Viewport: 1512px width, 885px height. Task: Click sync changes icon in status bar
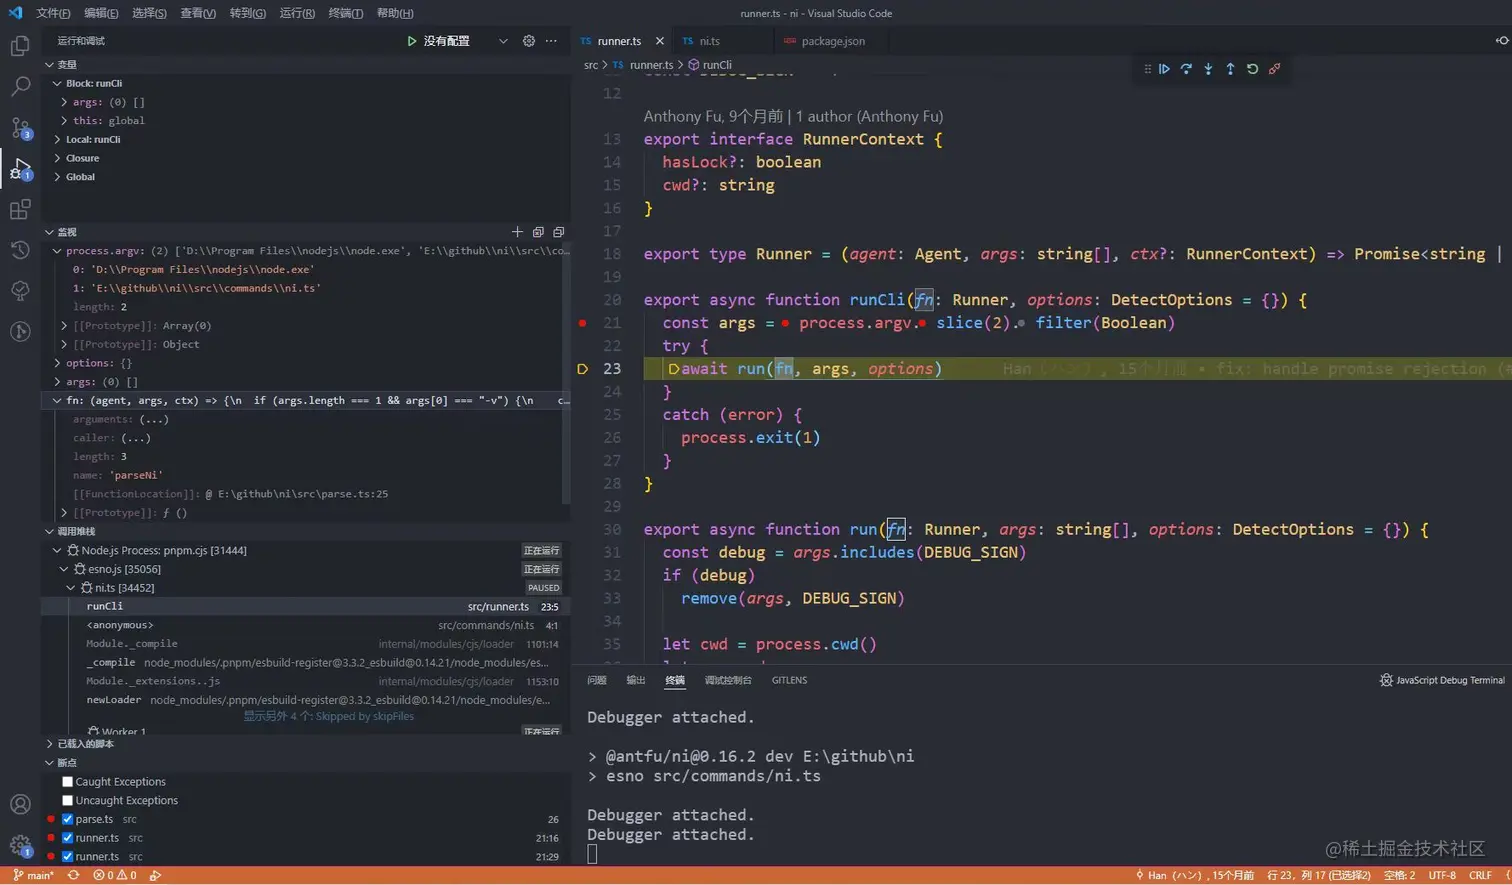(x=73, y=875)
